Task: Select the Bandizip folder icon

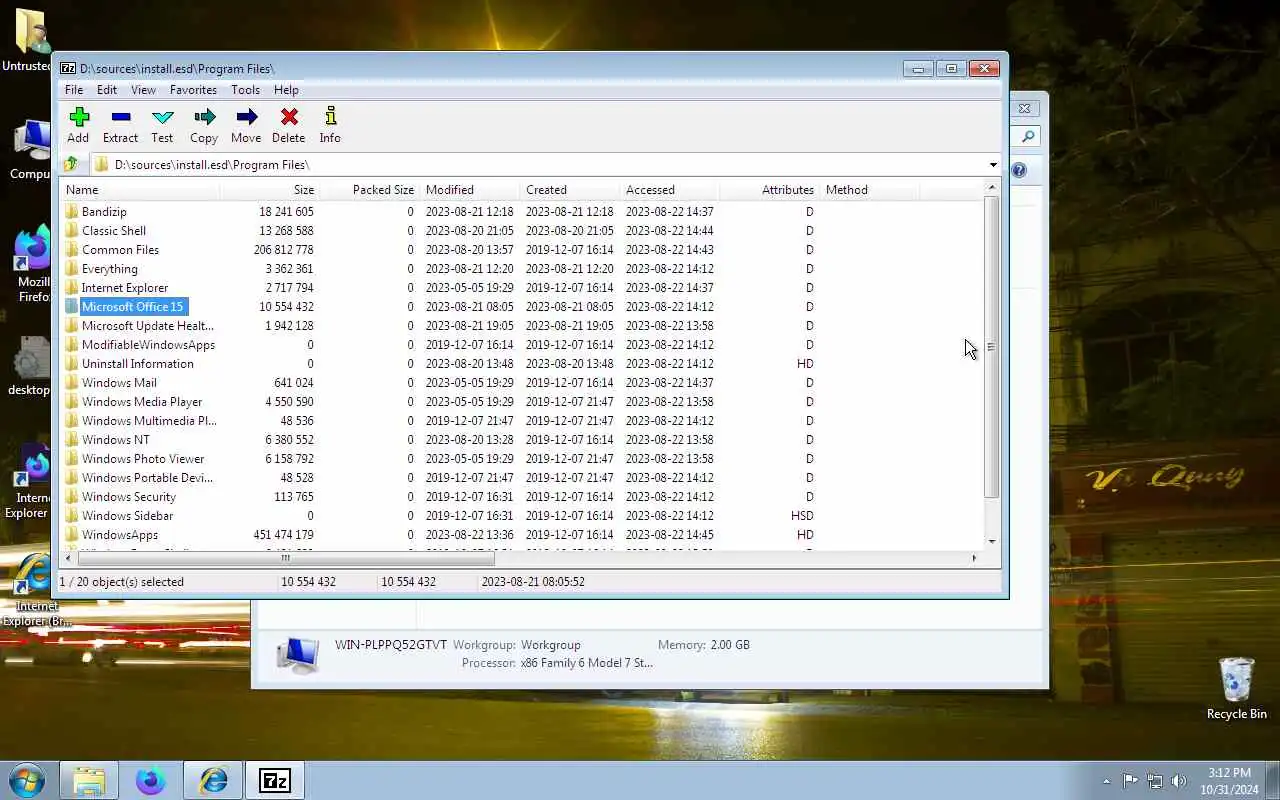Action: (71, 212)
